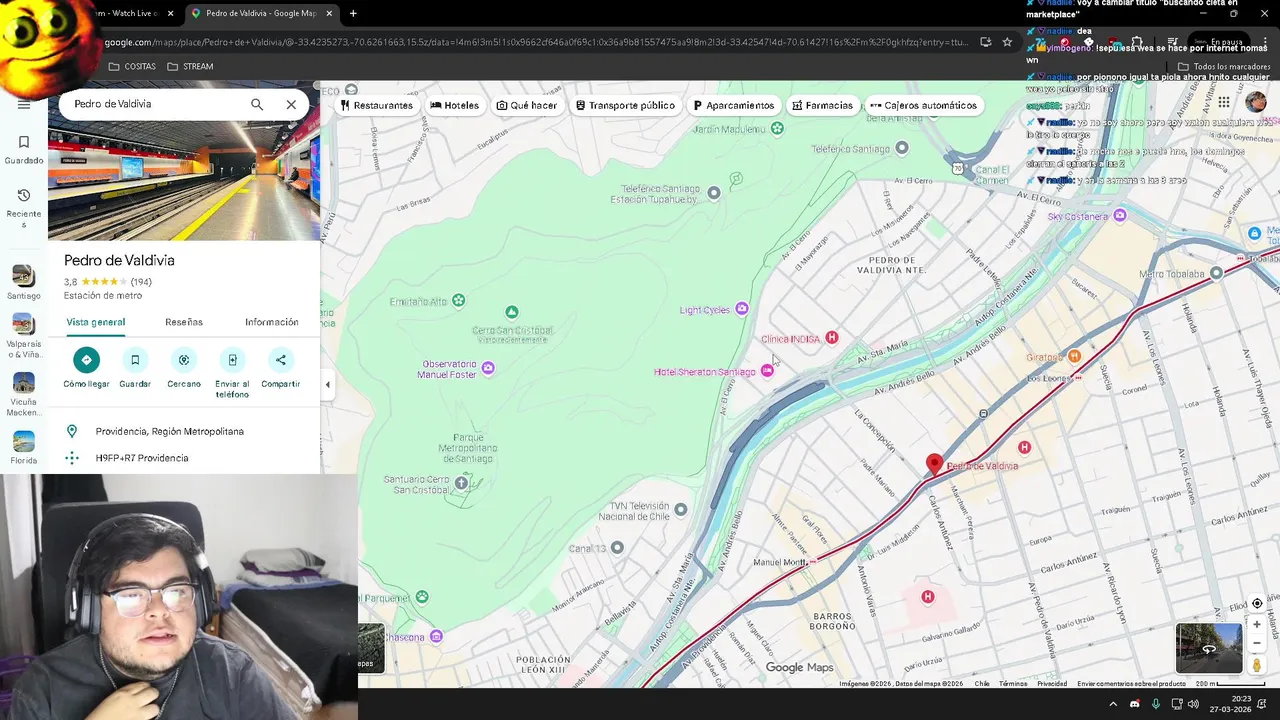Image resolution: width=1280 pixels, height=720 pixels.
Task: Switch to the Reseñas tab
Action: (x=184, y=322)
